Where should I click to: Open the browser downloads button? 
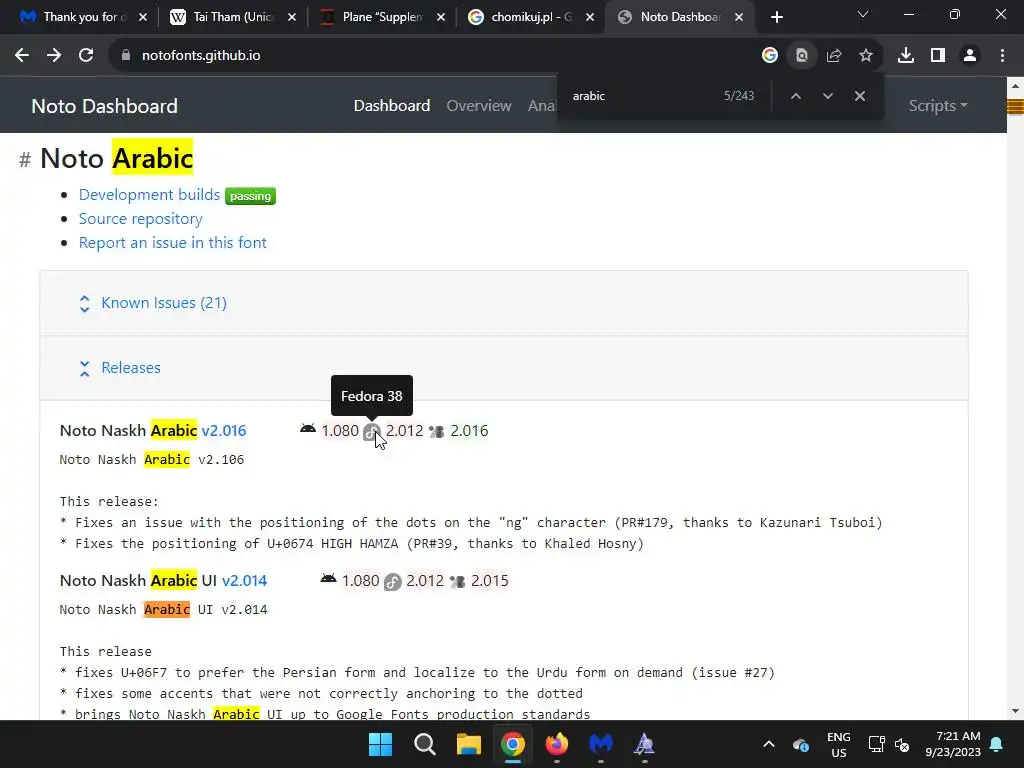905,56
